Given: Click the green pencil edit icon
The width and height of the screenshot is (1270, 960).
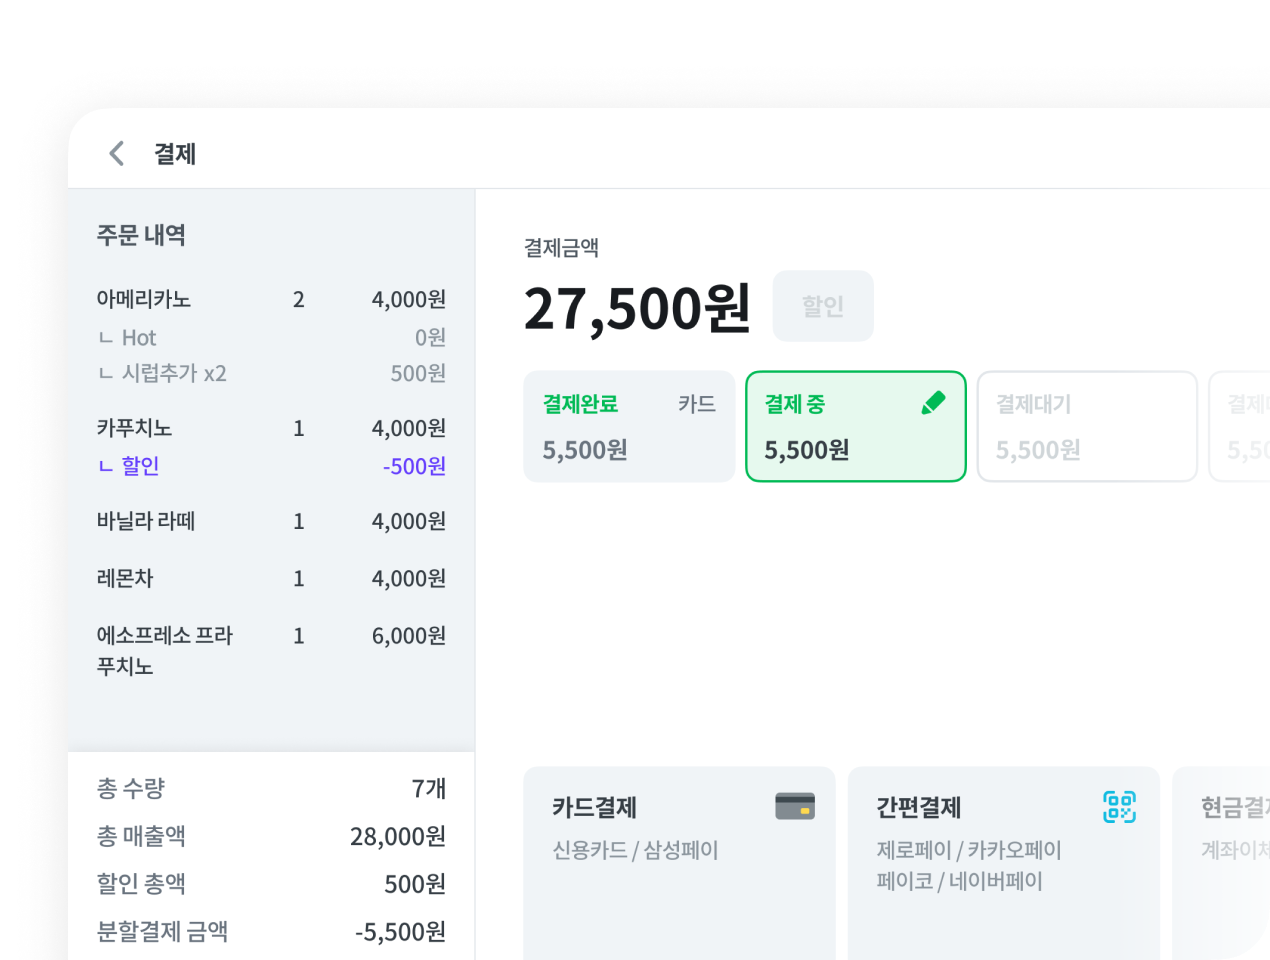Looking at the screenshot, I should [933, 403].
